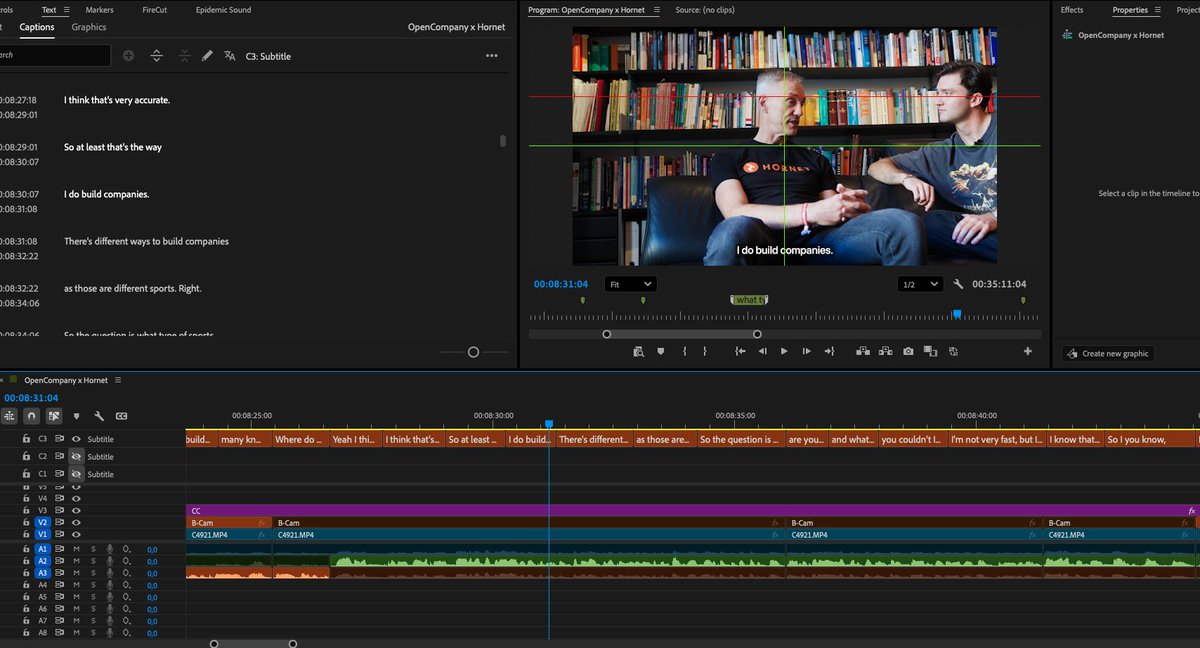Open the Text panel hamburger menu

tap(66, 9)
